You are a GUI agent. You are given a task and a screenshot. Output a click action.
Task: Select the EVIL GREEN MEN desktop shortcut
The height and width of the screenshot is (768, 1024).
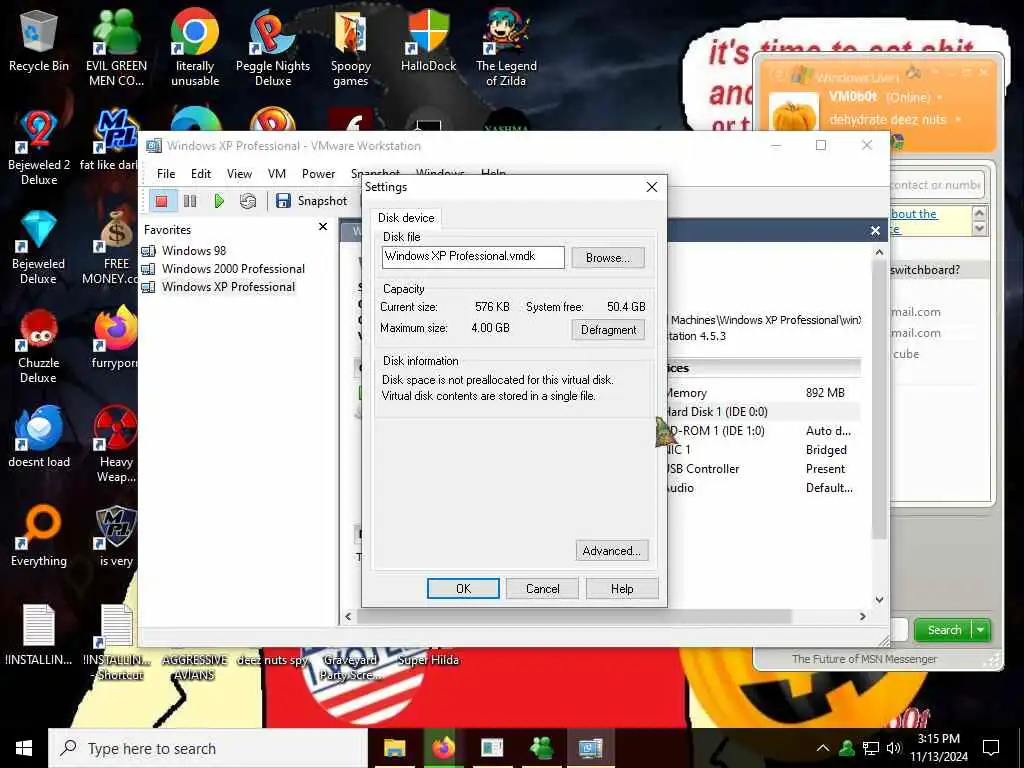coord(116,48)
